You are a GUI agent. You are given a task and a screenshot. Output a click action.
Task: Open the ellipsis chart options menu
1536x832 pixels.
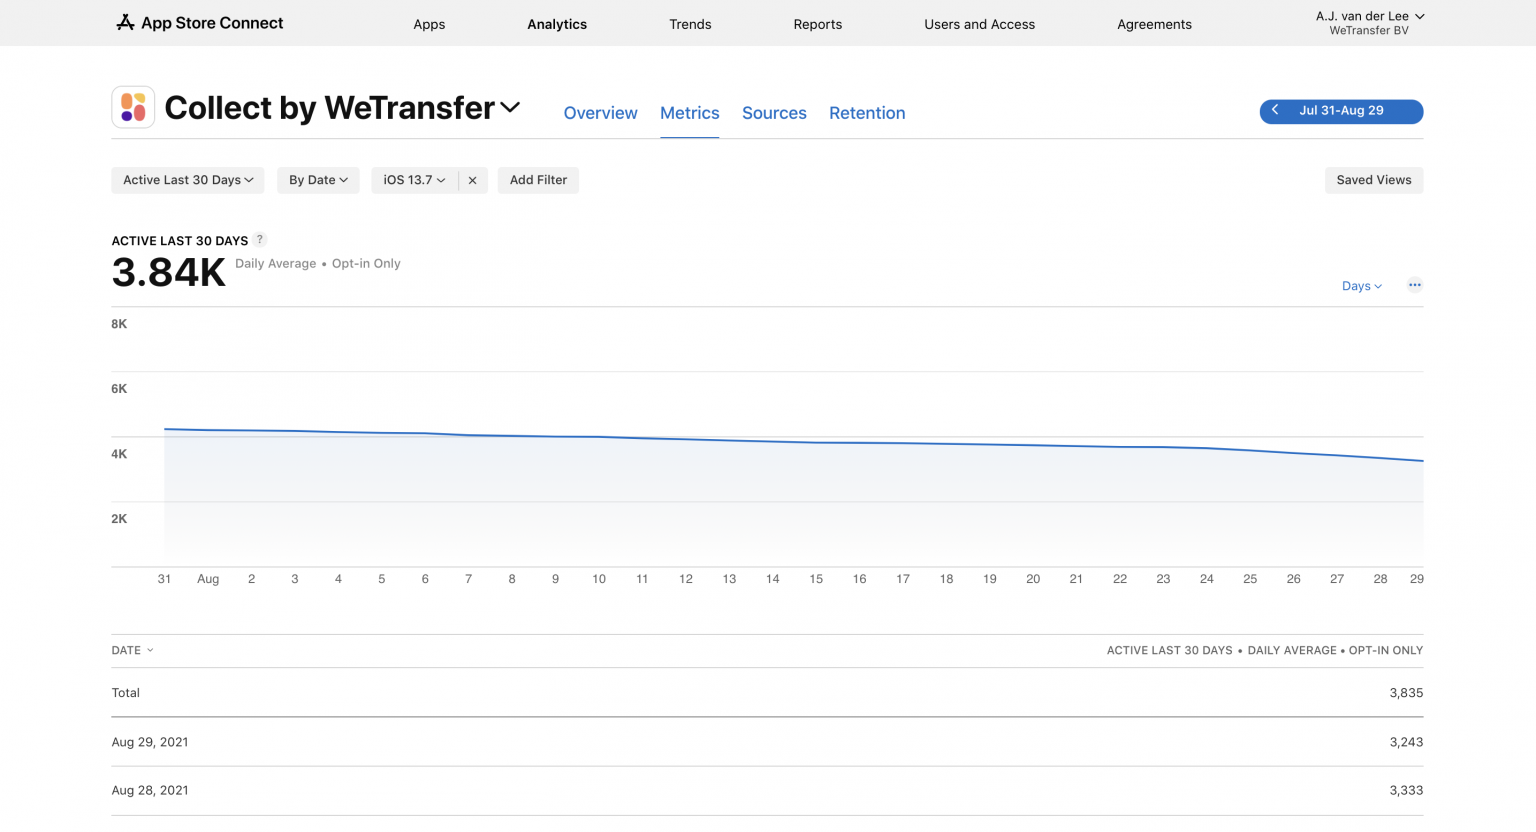(1414, 285)
